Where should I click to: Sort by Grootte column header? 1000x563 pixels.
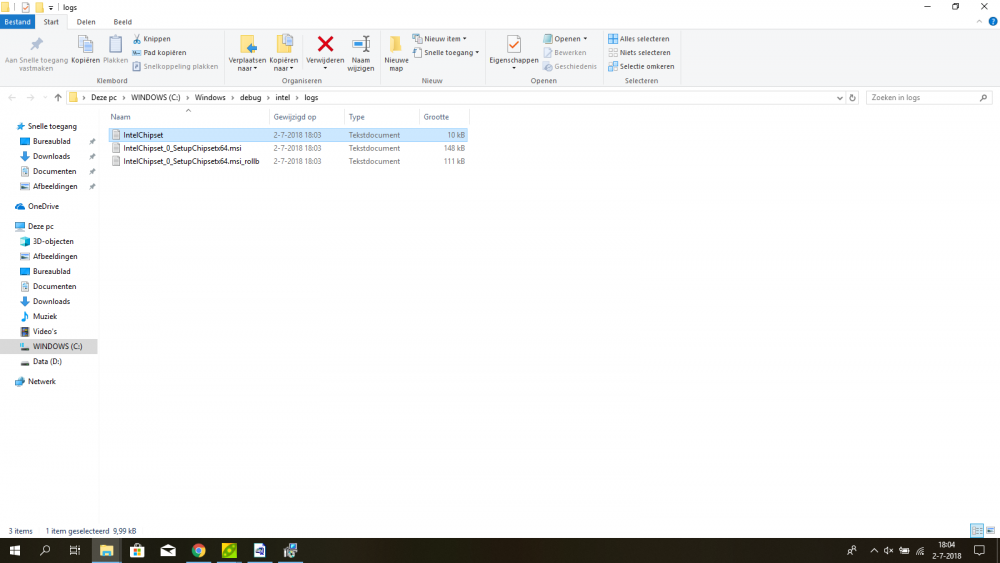(x=444, y=117)
